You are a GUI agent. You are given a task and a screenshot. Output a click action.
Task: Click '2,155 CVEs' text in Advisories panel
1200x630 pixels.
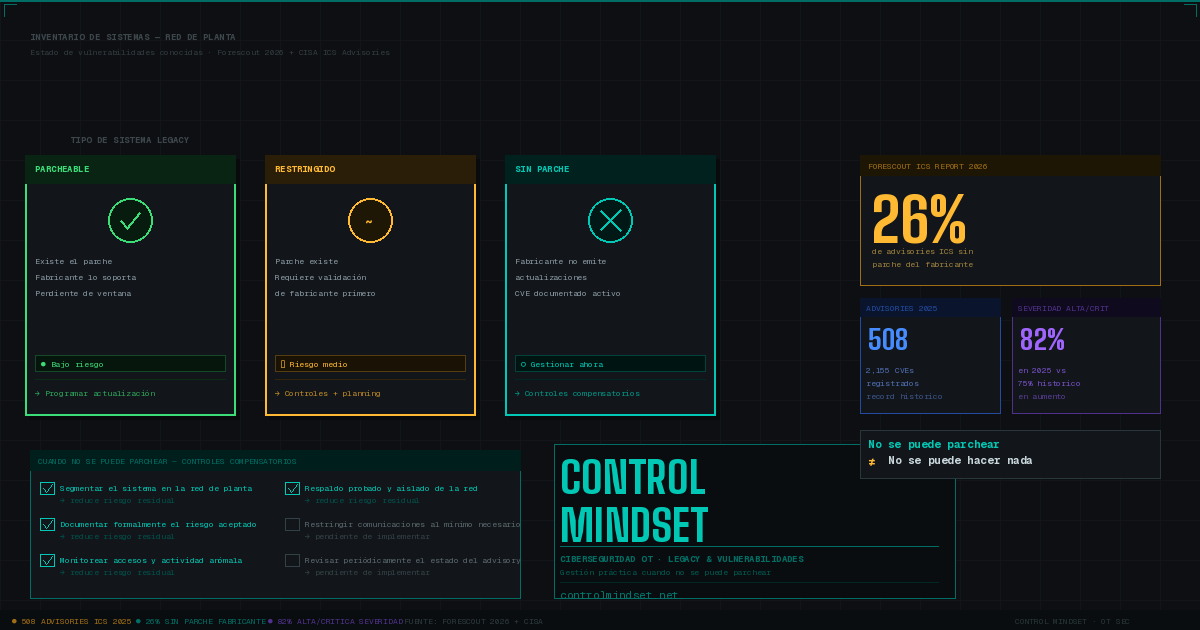[x=890, y=370]
